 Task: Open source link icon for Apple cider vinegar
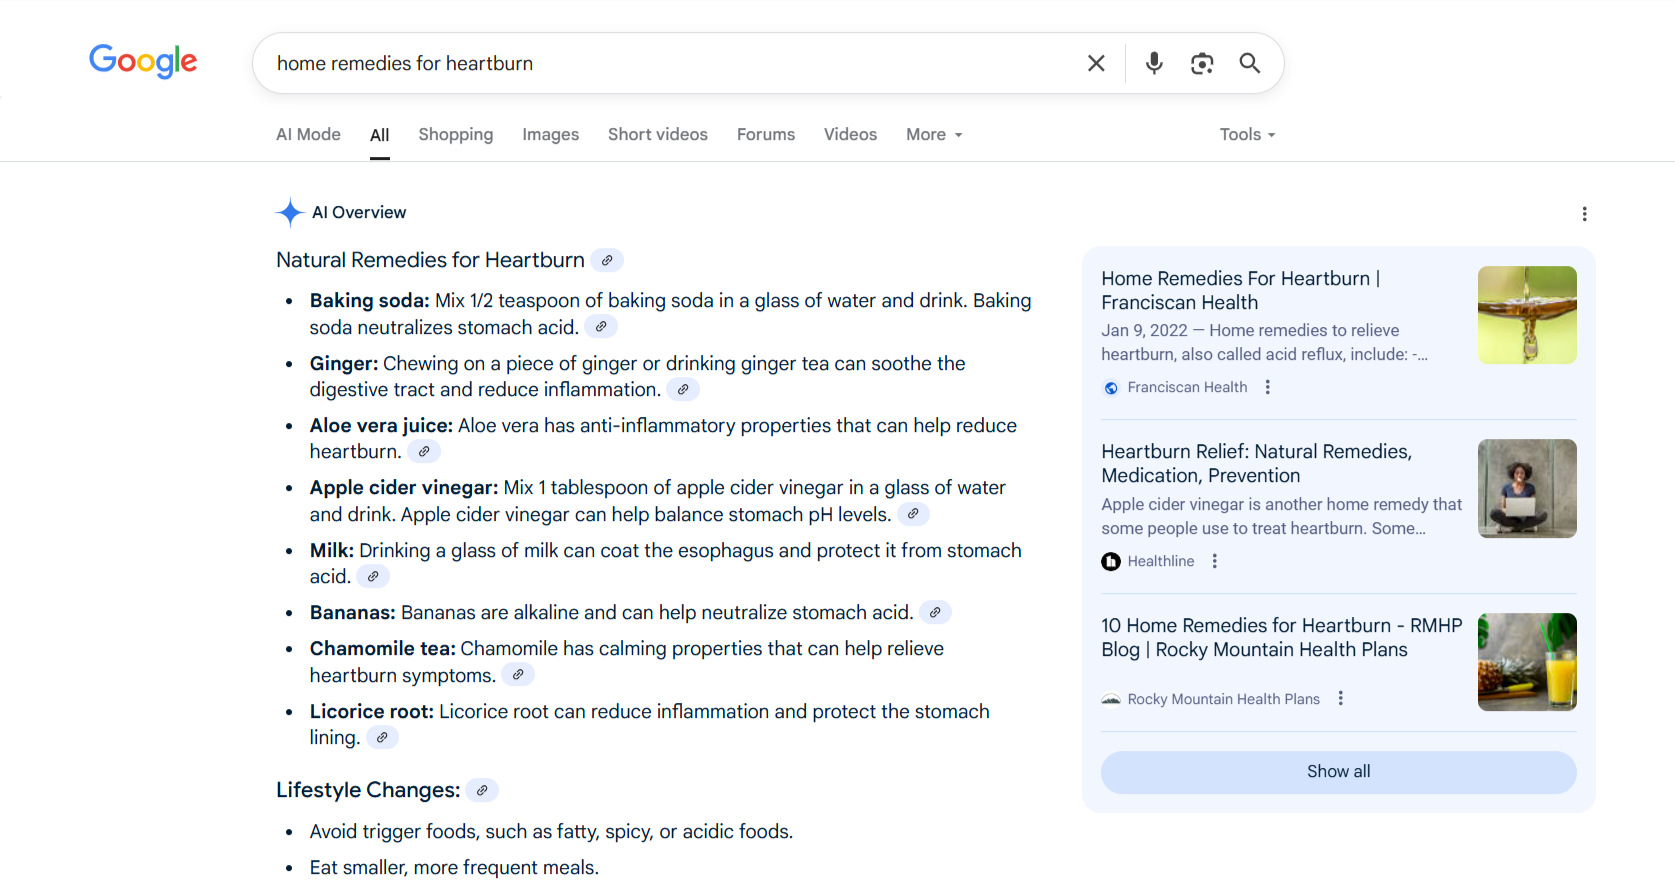(x=913, y=514)
